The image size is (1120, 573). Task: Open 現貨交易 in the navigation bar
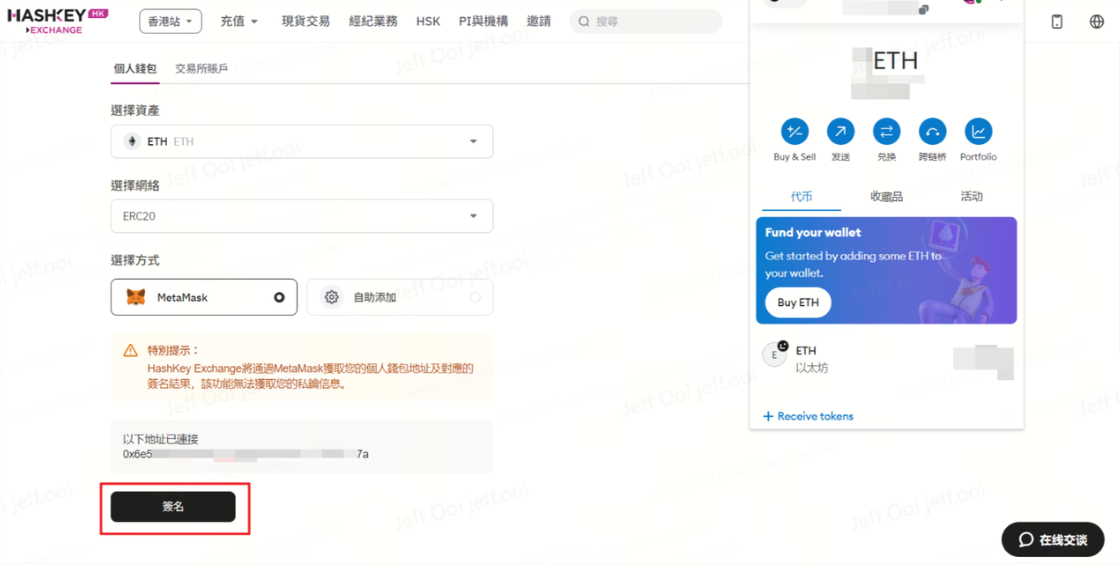tap(306, 21)
